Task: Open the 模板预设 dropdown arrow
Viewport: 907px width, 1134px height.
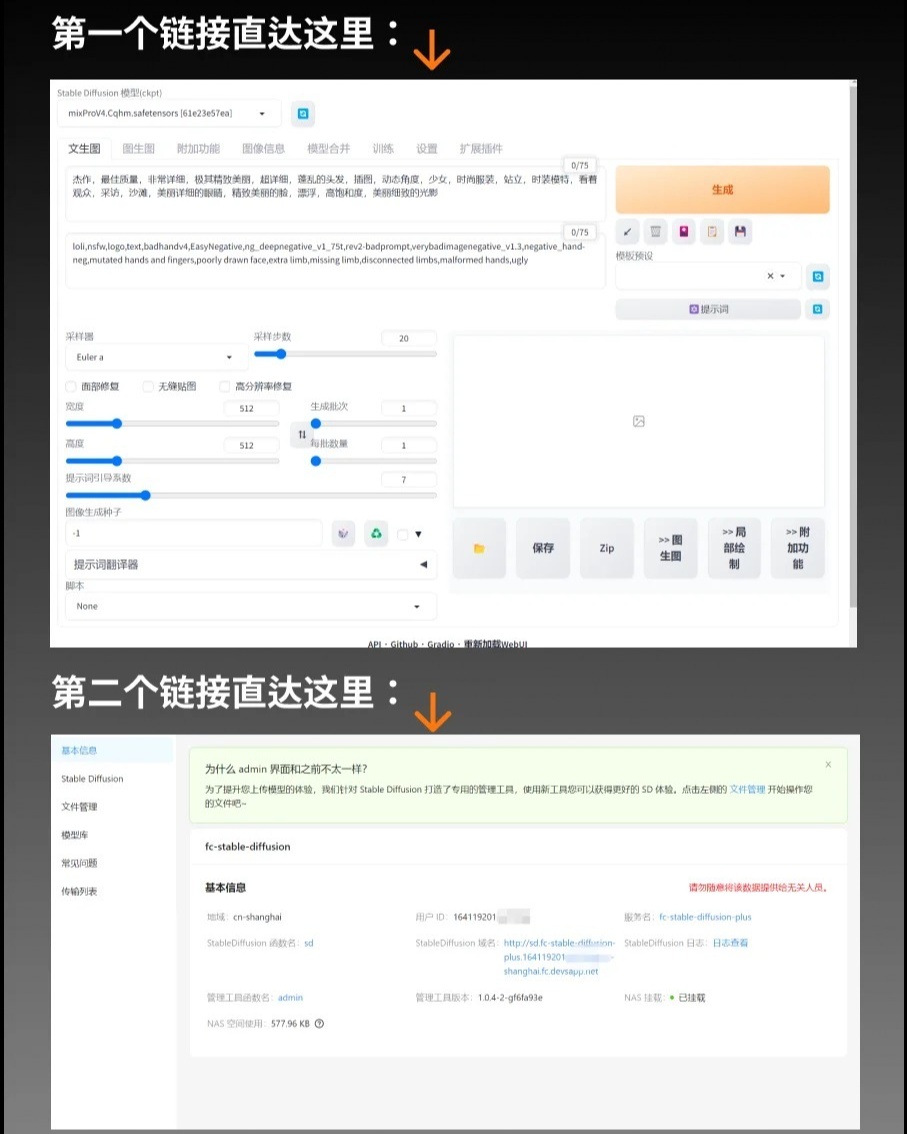Action: pos(783,276)
